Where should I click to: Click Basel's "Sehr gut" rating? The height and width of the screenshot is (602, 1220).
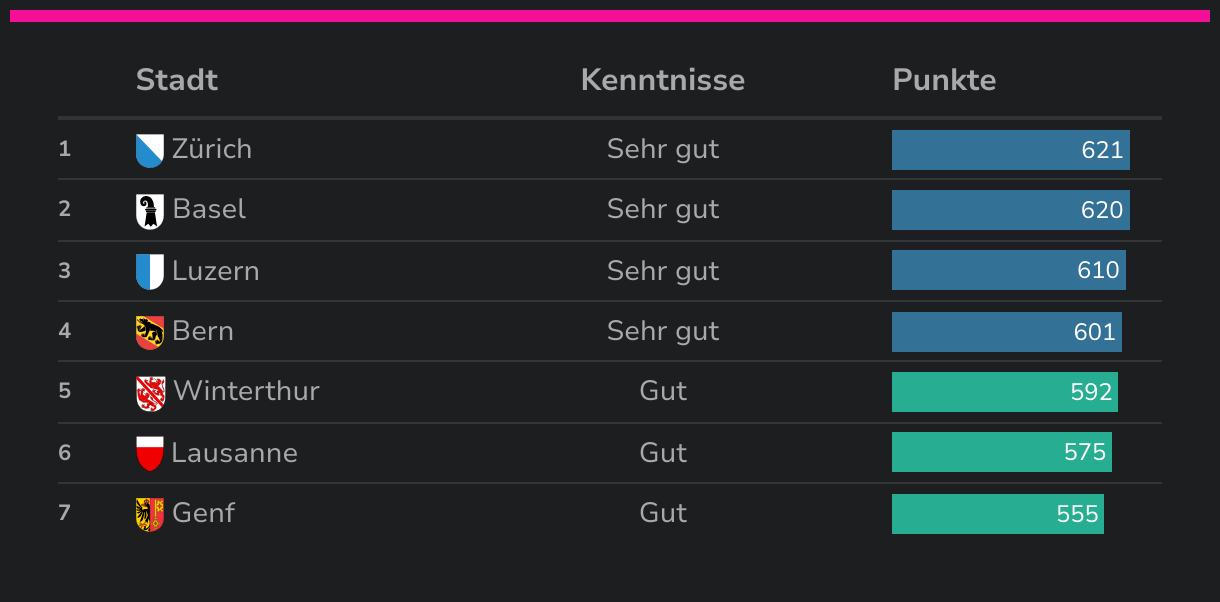click(x=663, y=209)
